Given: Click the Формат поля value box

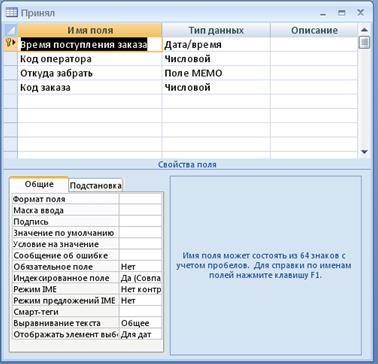Looking at the screenshot, I should 141,199.
